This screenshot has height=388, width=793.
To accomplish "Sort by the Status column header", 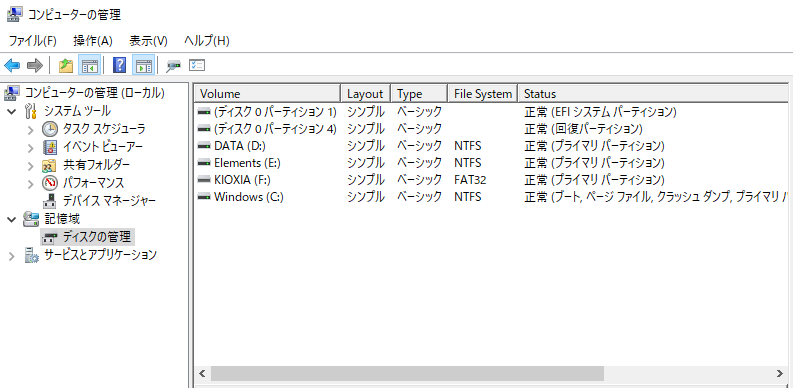I will tap(653, 94).
